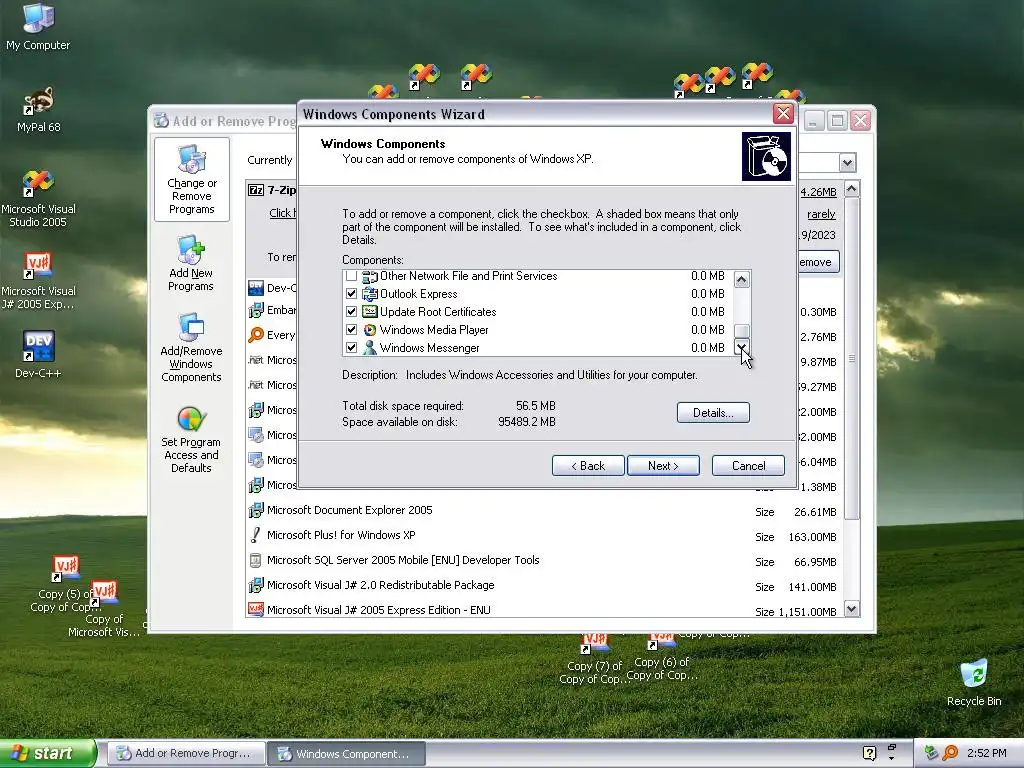Select Change or Remove Programs sidebar icon

[x=191, y=180]
